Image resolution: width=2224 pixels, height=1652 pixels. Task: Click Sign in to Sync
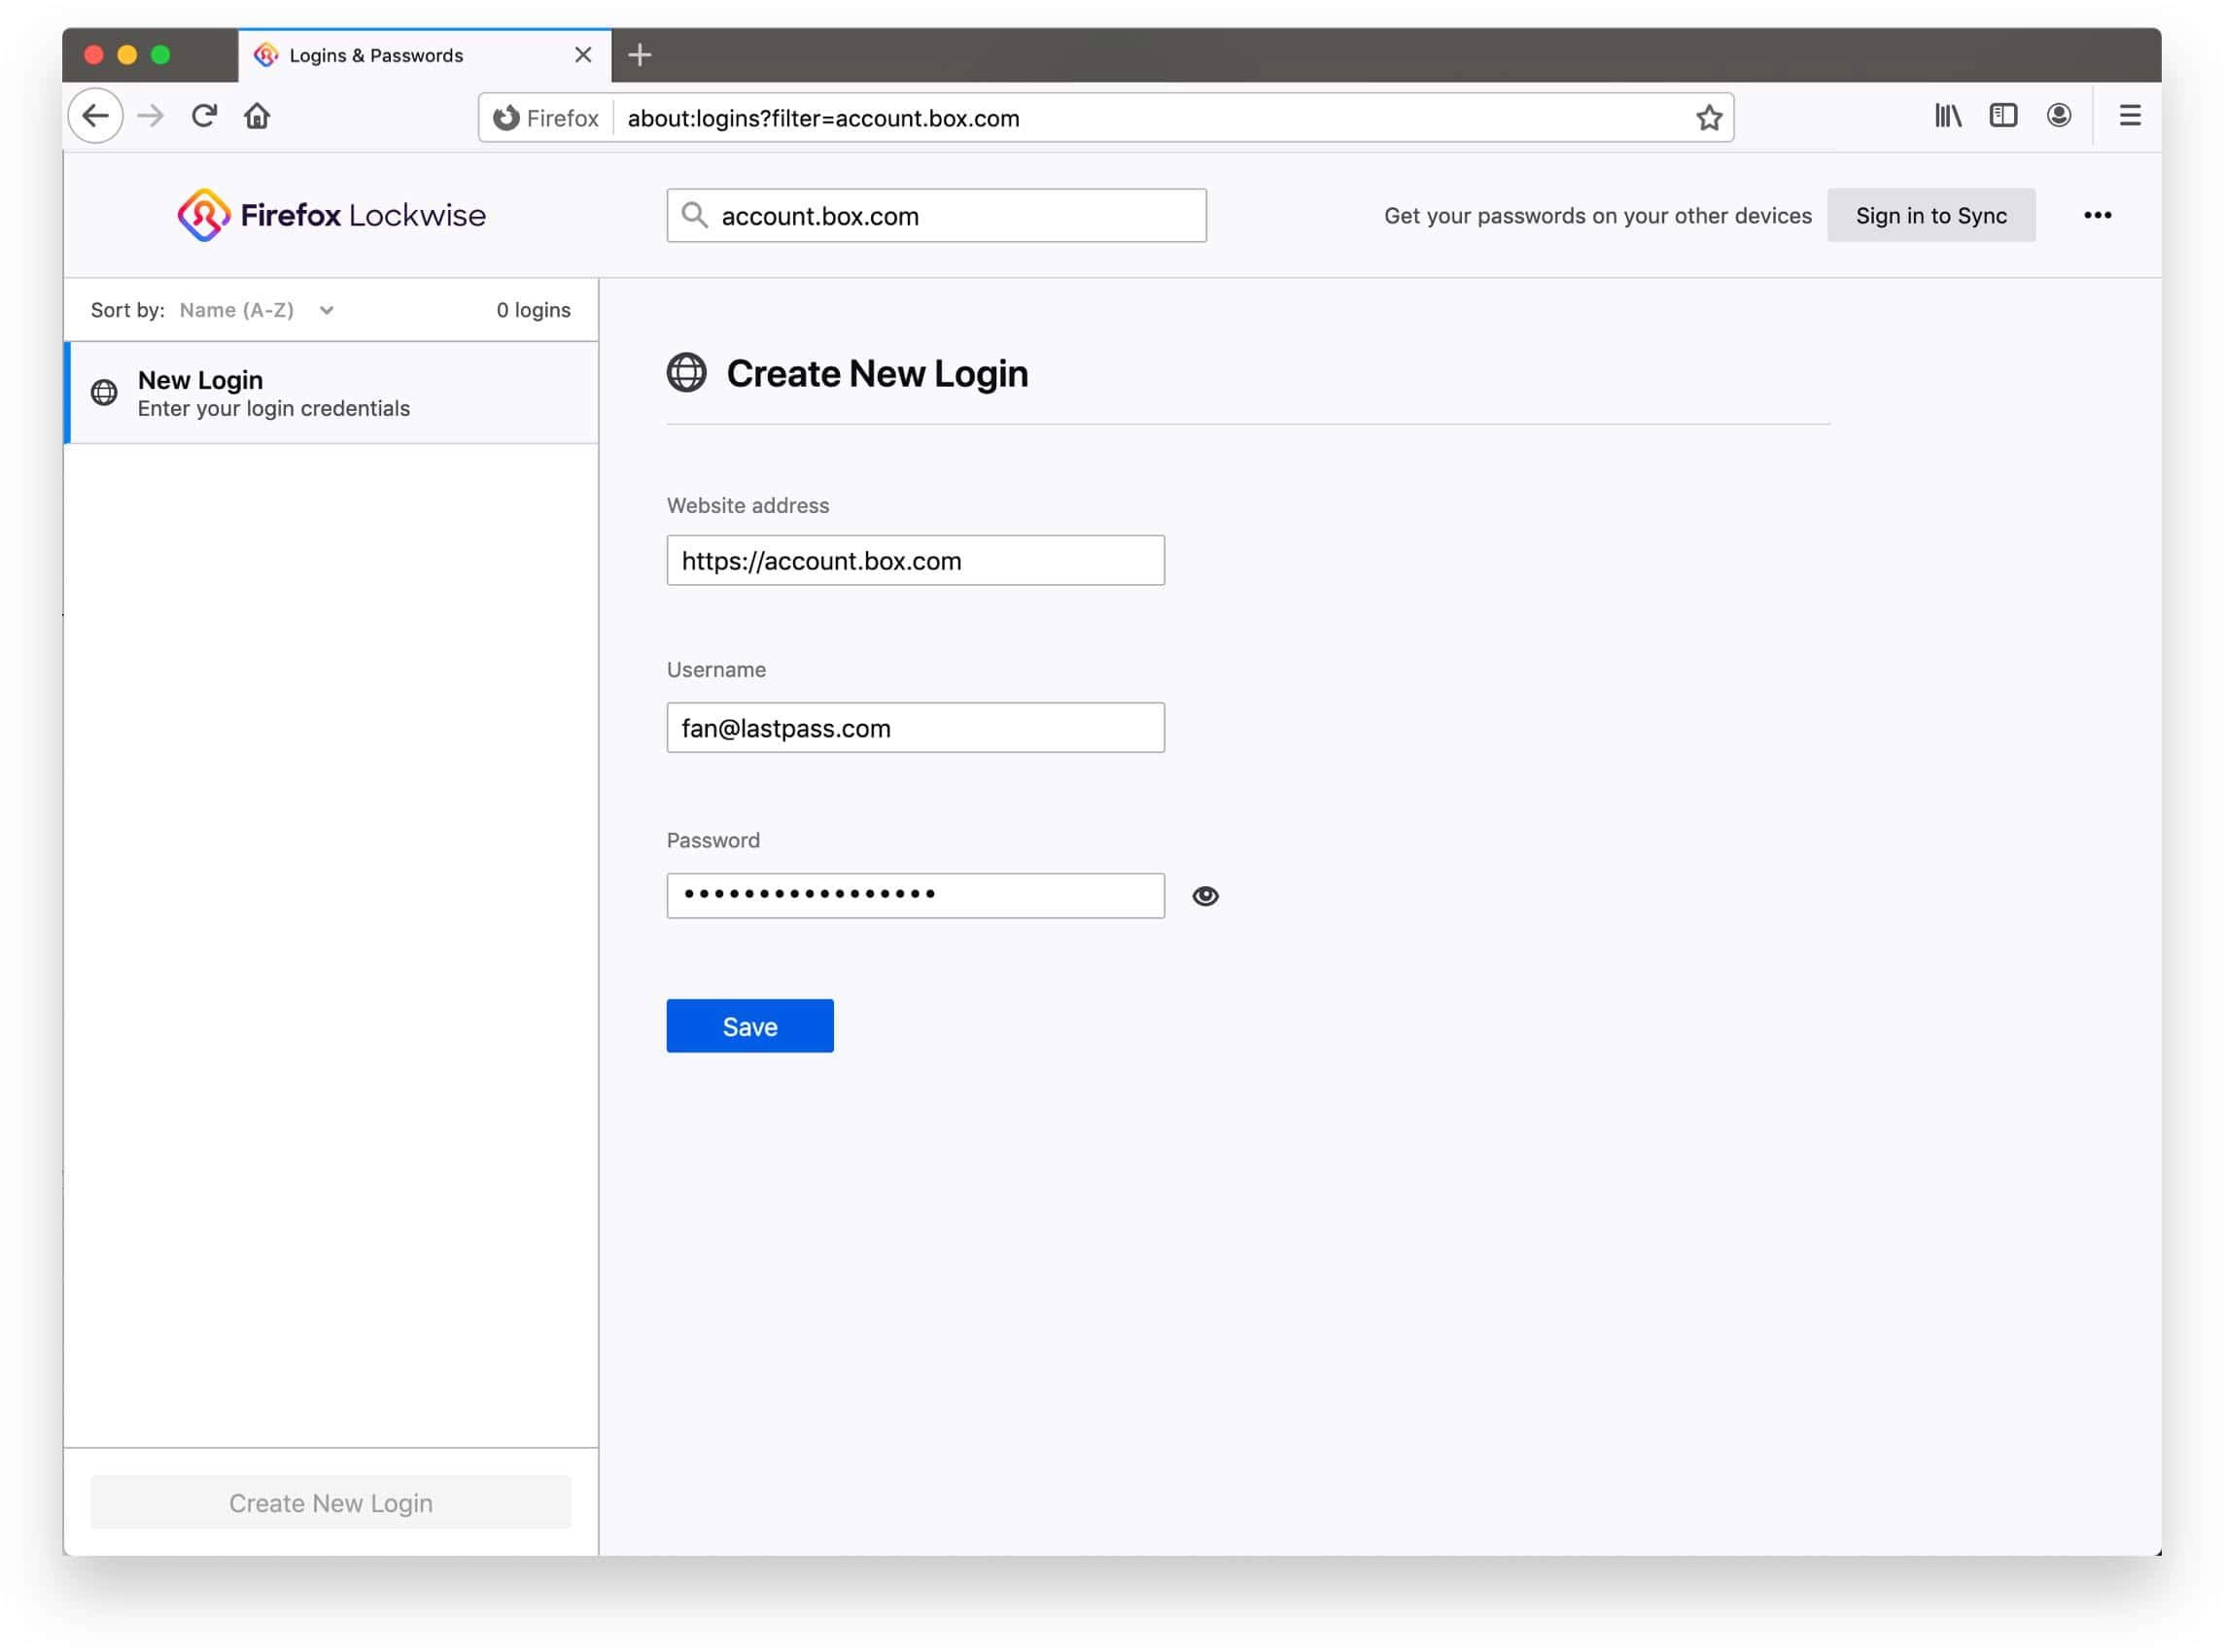click(1930, 215)
